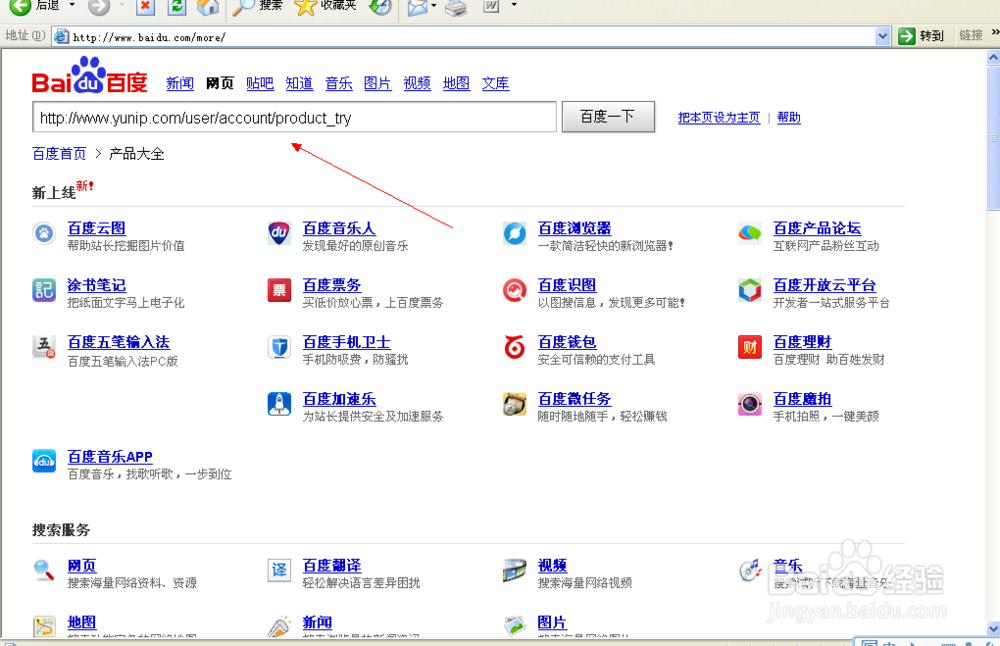Switch to the 贴吧 tab
1000x646 pixels.
pos(260,83)
